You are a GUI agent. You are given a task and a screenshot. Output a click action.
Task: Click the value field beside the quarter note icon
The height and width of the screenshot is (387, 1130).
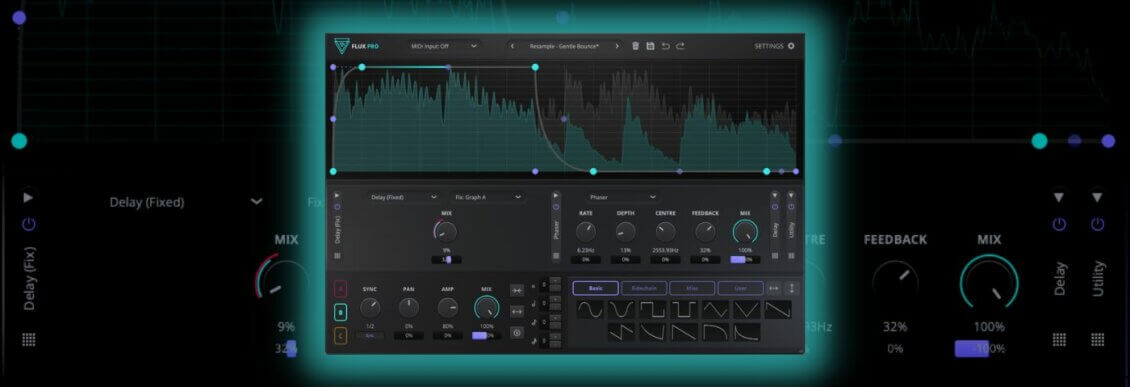coord(544,303)
